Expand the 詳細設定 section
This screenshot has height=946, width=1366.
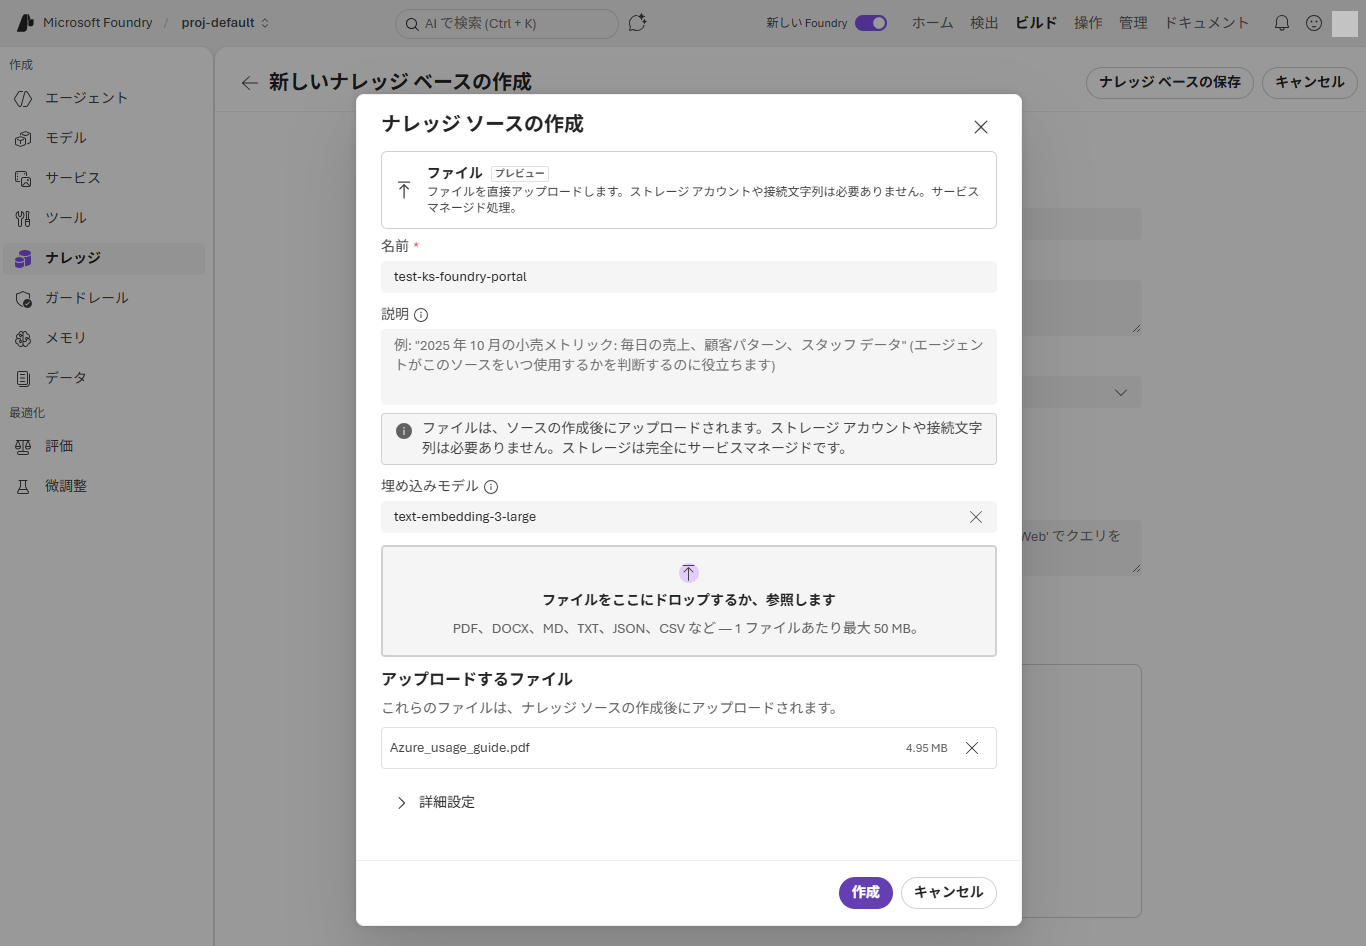click(435, 802)
